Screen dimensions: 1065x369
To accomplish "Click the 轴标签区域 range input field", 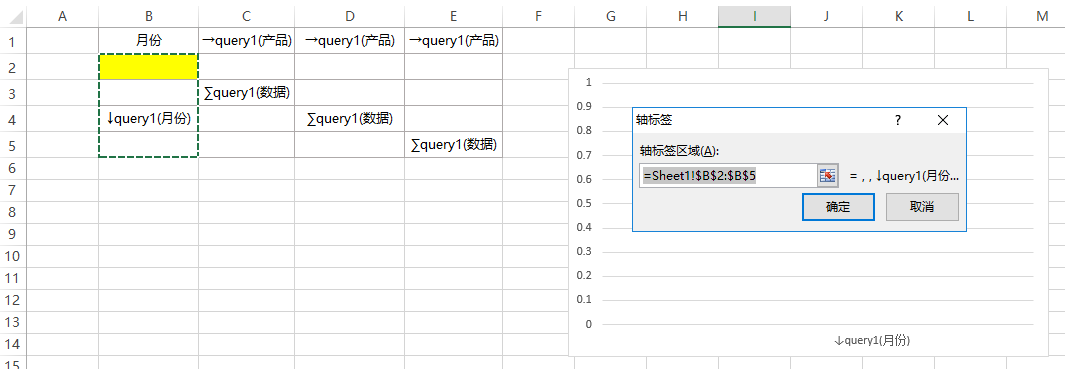I will point(728,175).
